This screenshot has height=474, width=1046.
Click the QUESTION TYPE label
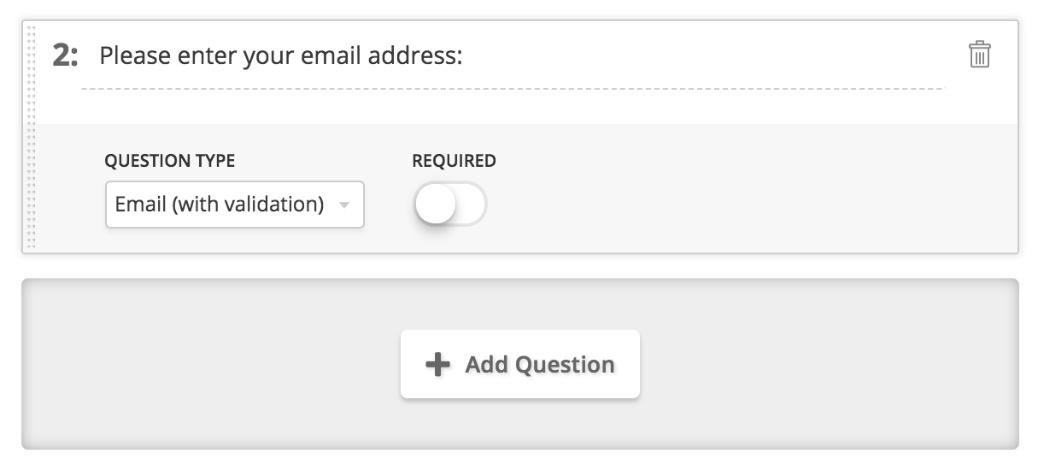pos(169,161)
